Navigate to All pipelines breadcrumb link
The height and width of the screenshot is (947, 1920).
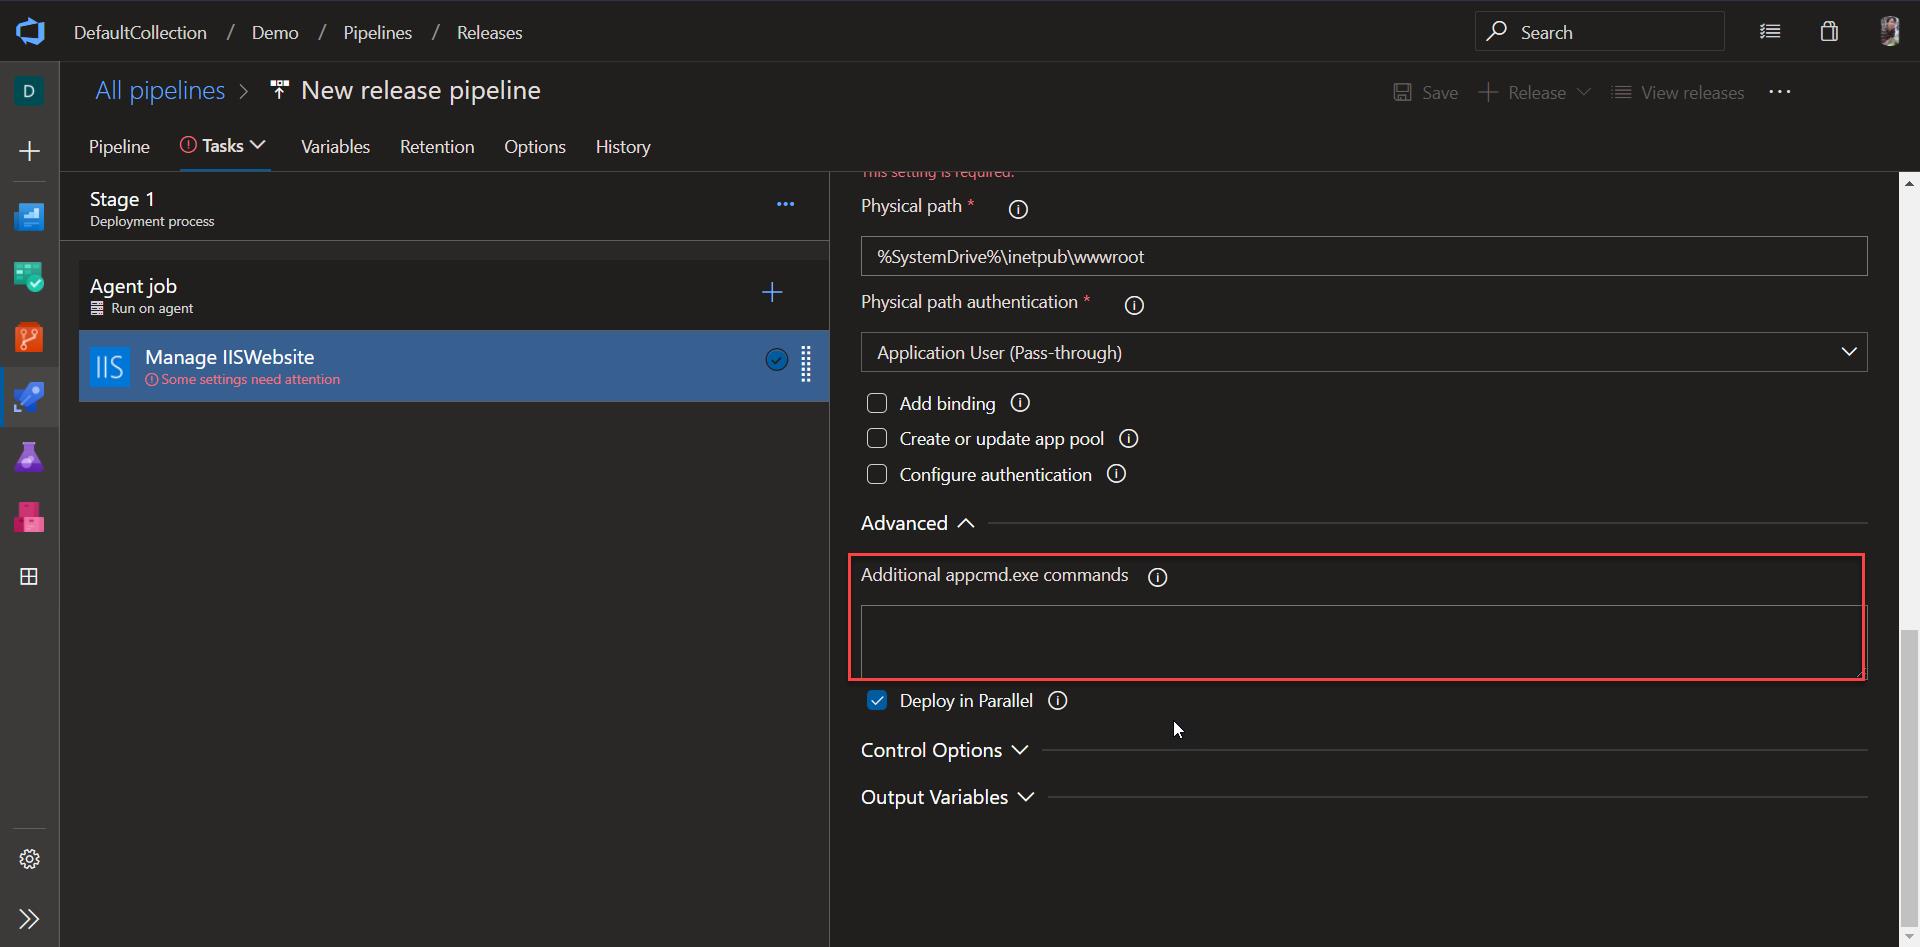click(x=159, y=90)
